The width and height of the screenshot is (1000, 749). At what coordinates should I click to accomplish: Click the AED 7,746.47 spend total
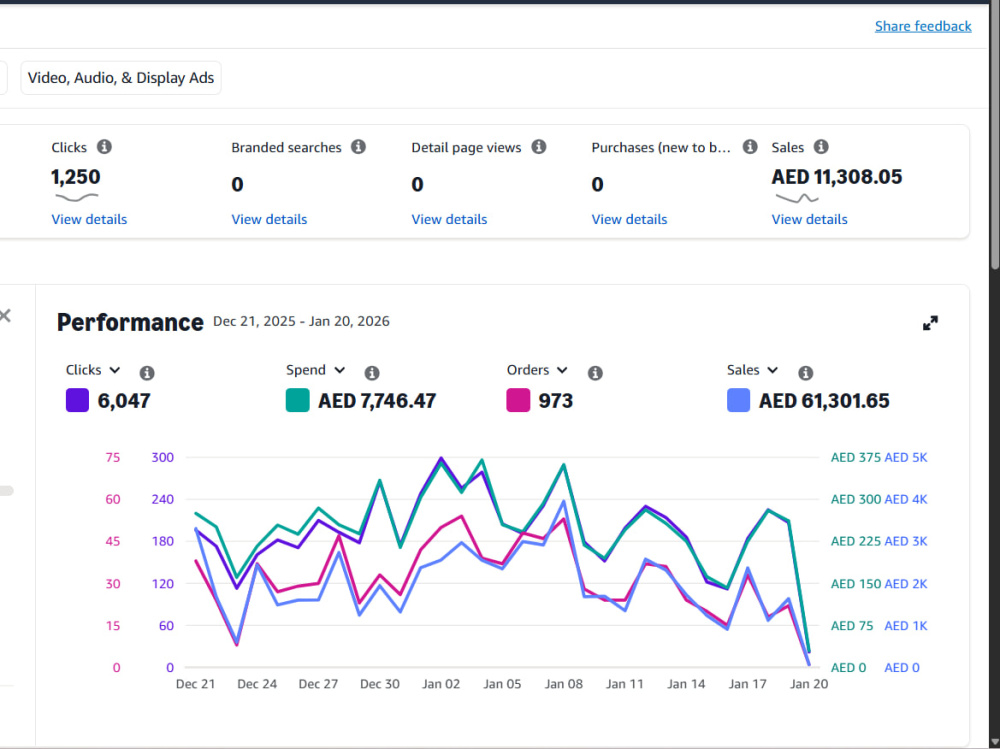coord(377,401)
